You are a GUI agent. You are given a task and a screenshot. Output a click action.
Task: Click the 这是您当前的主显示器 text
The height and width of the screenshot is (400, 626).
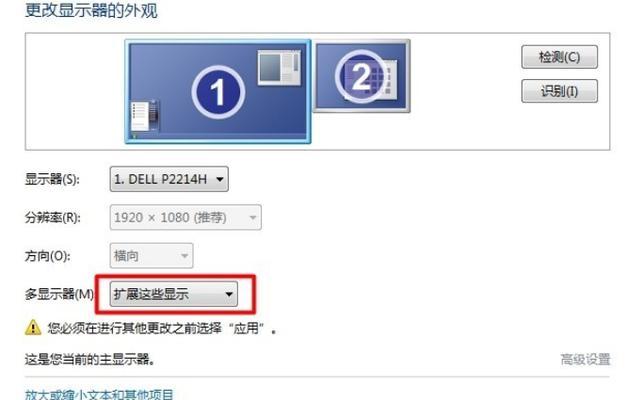[x=90, y=359]
